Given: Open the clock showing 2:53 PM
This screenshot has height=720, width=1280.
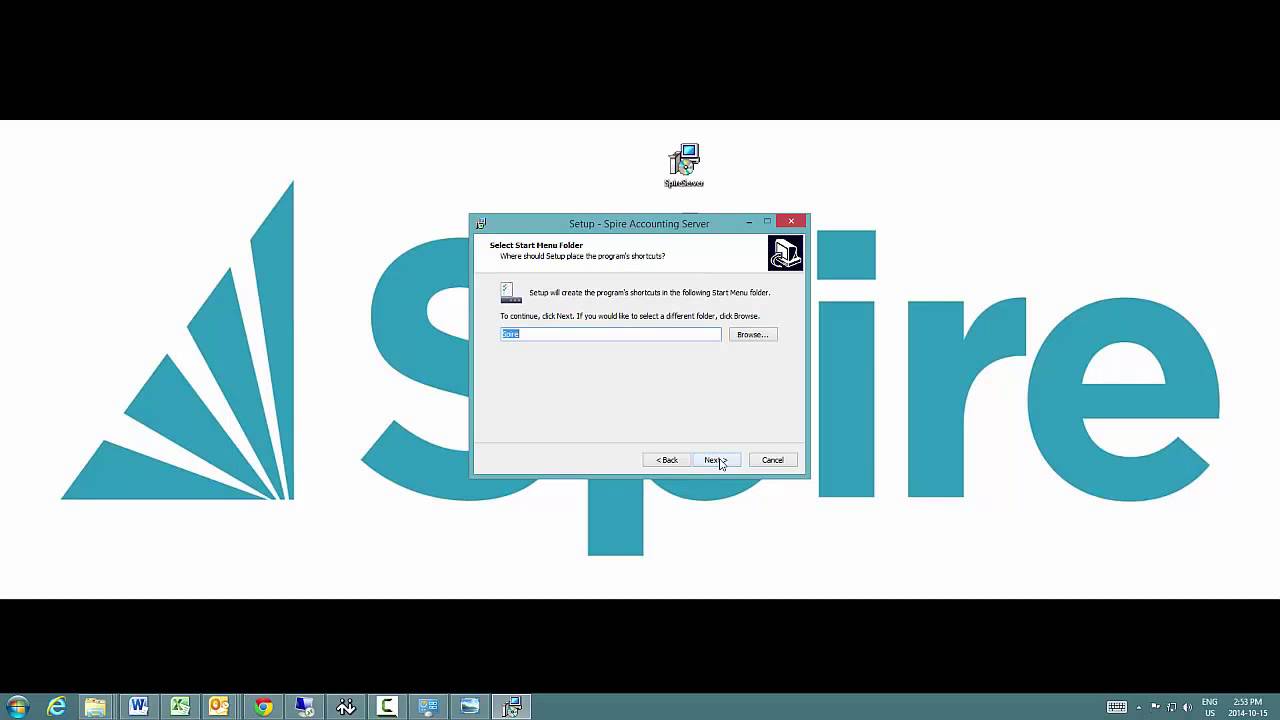Looking at the screenshot, I should coord(1247,707).
